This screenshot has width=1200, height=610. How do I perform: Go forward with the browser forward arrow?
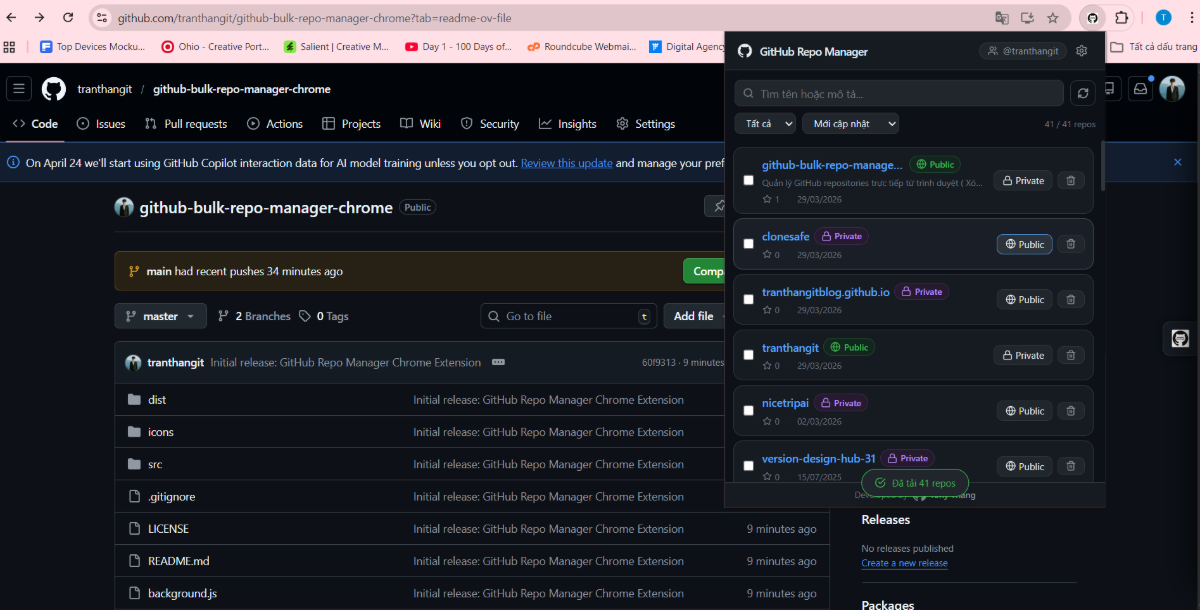click(x=39, y=18)
